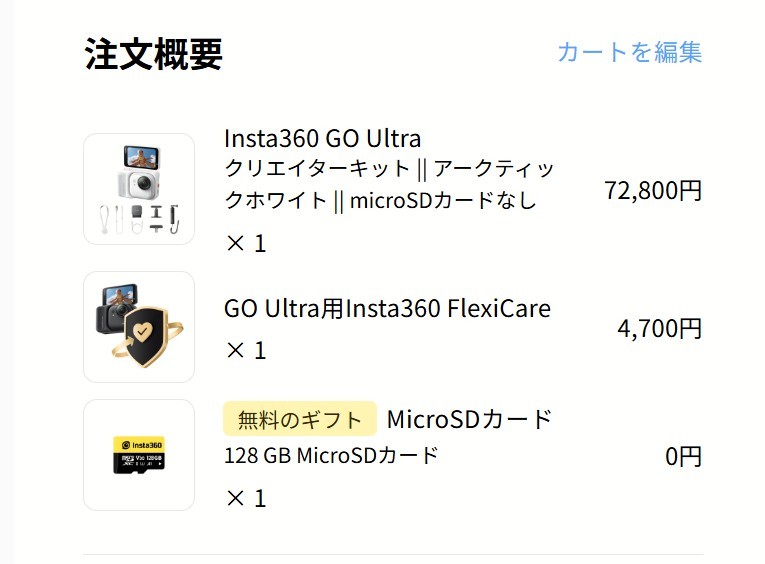Click the gold shield heart icon in thumbnail
Screen dimensions: 765x564
pos(142,337)
